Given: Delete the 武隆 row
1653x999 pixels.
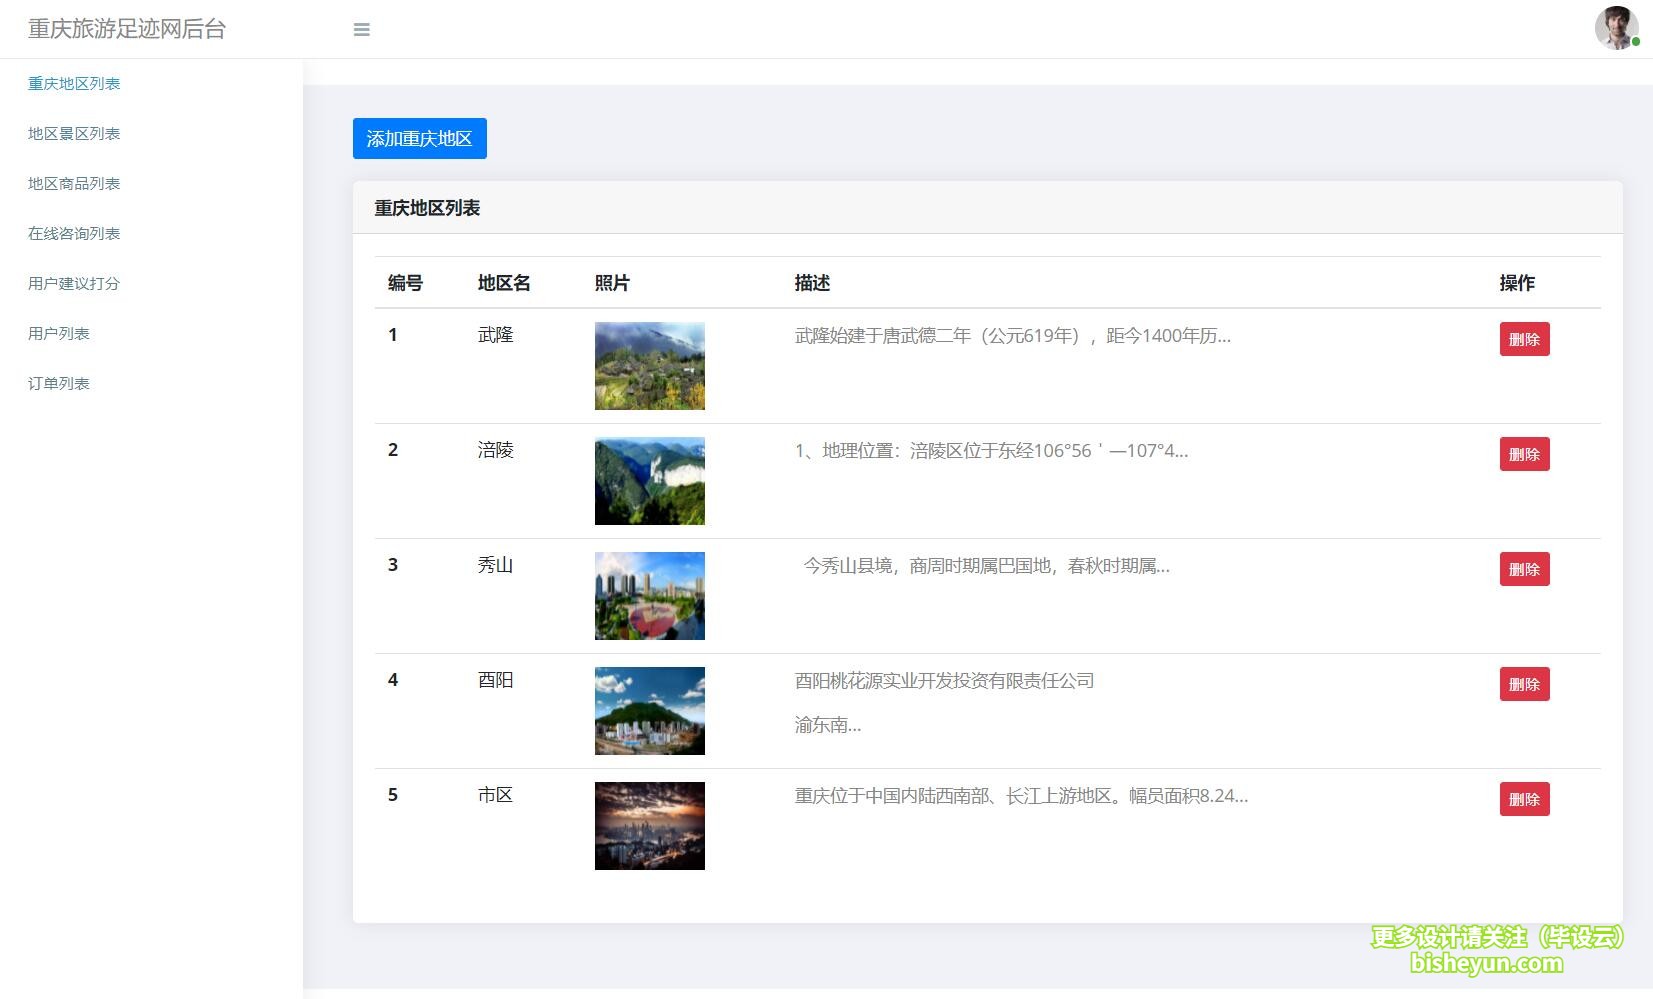Looking at the screenshot, I should (1524, 339).
